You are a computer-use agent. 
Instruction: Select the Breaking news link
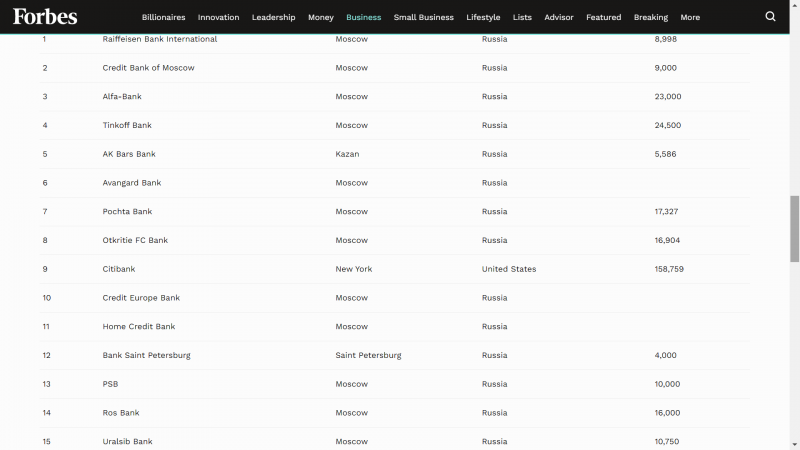point(651,17)
